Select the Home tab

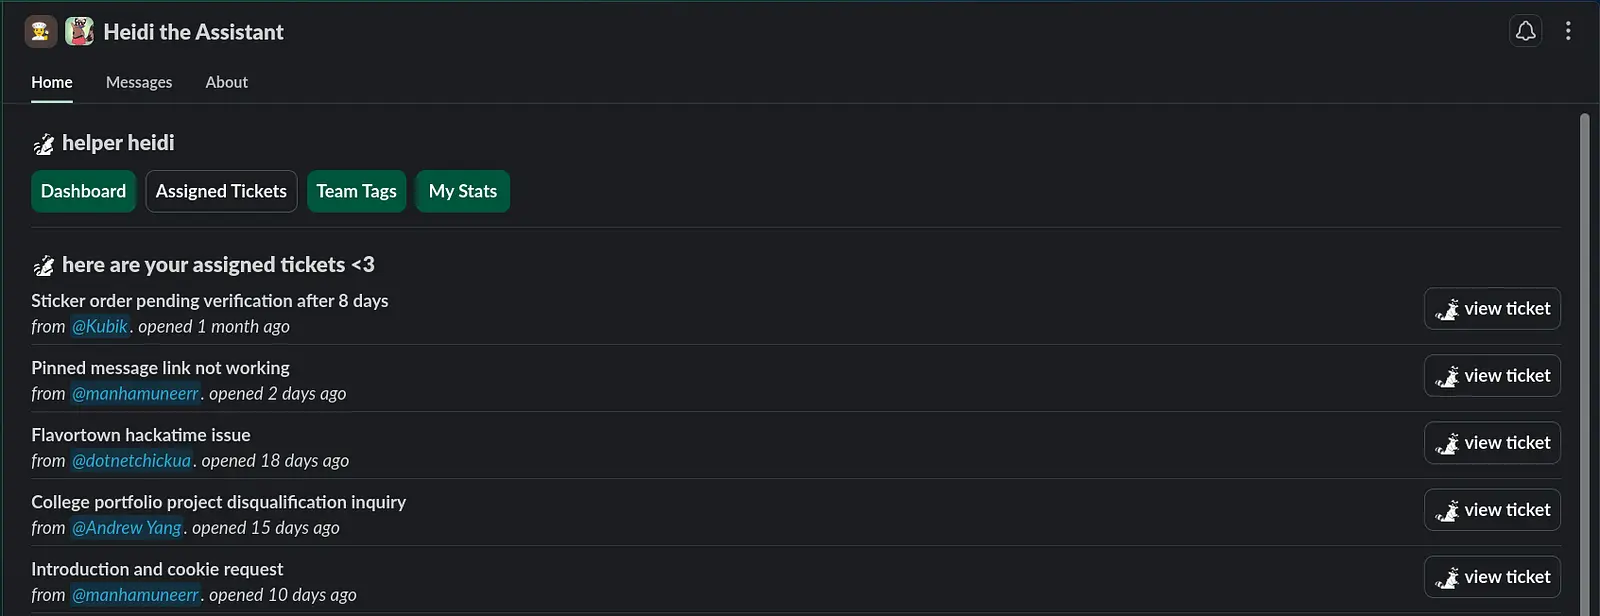click(x=52, y=82)
